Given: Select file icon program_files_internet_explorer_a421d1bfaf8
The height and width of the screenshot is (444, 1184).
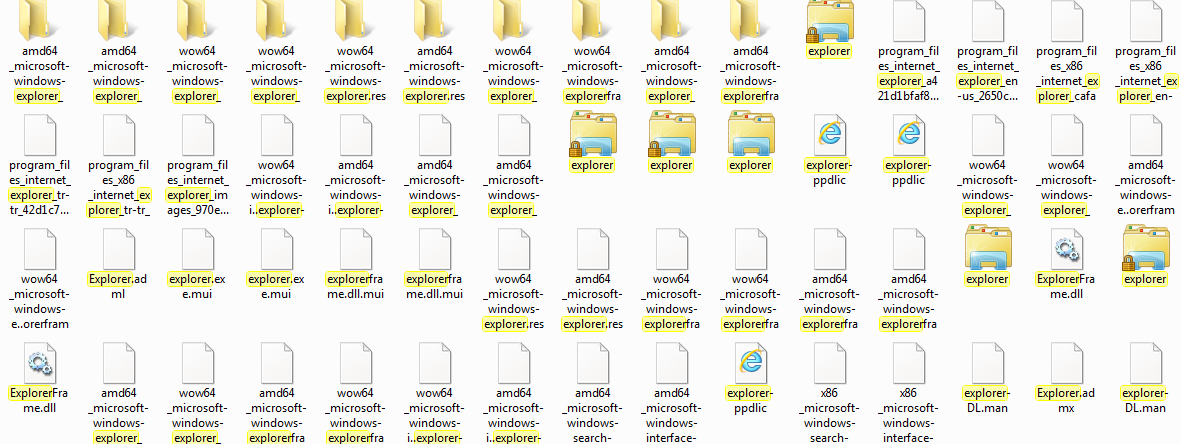Looking at the screenshot, I should coord(908,20).
